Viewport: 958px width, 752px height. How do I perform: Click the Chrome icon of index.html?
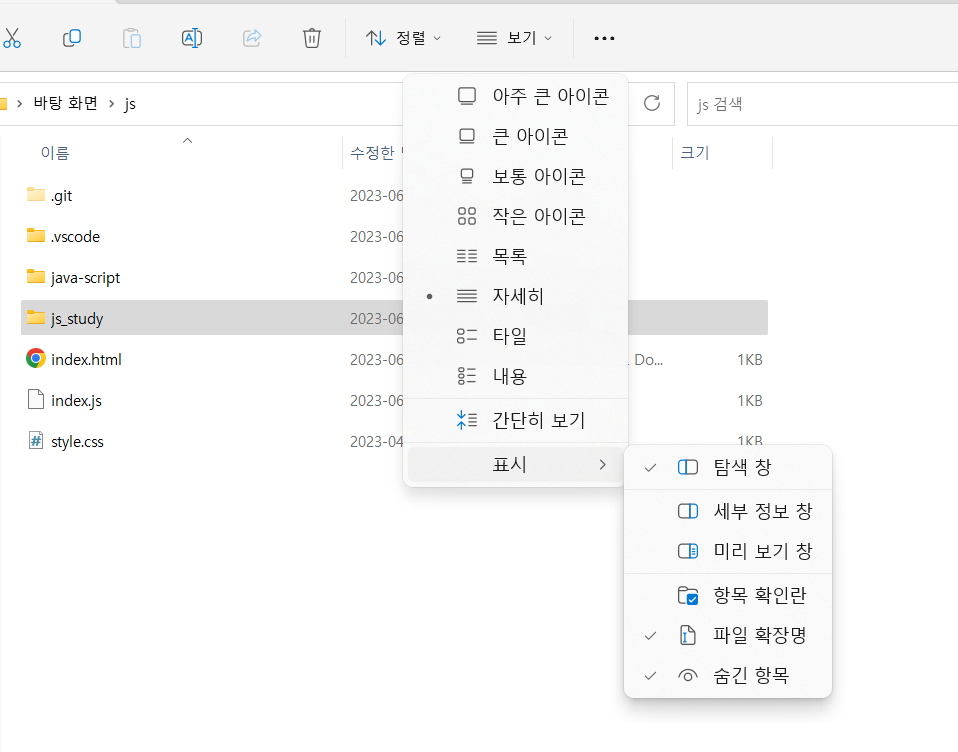[x=36, y=358]
